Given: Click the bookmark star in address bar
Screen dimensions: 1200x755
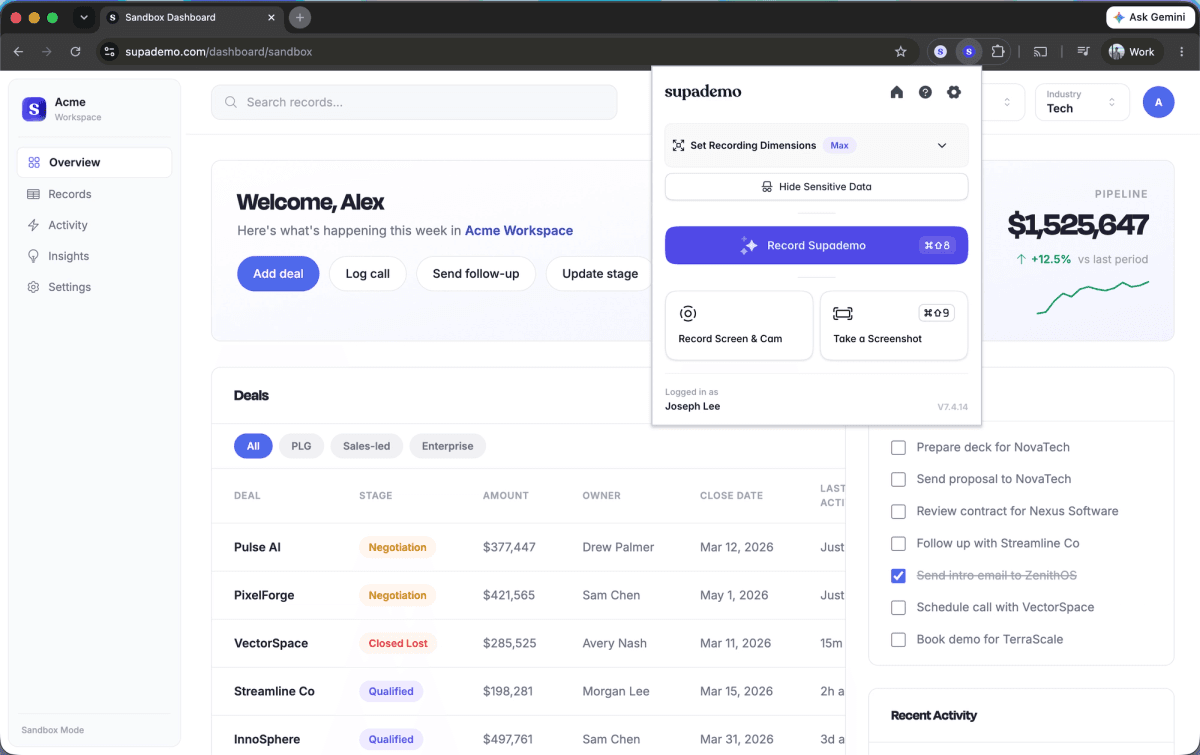Looking at the screenshot, I should pos(900,51).
